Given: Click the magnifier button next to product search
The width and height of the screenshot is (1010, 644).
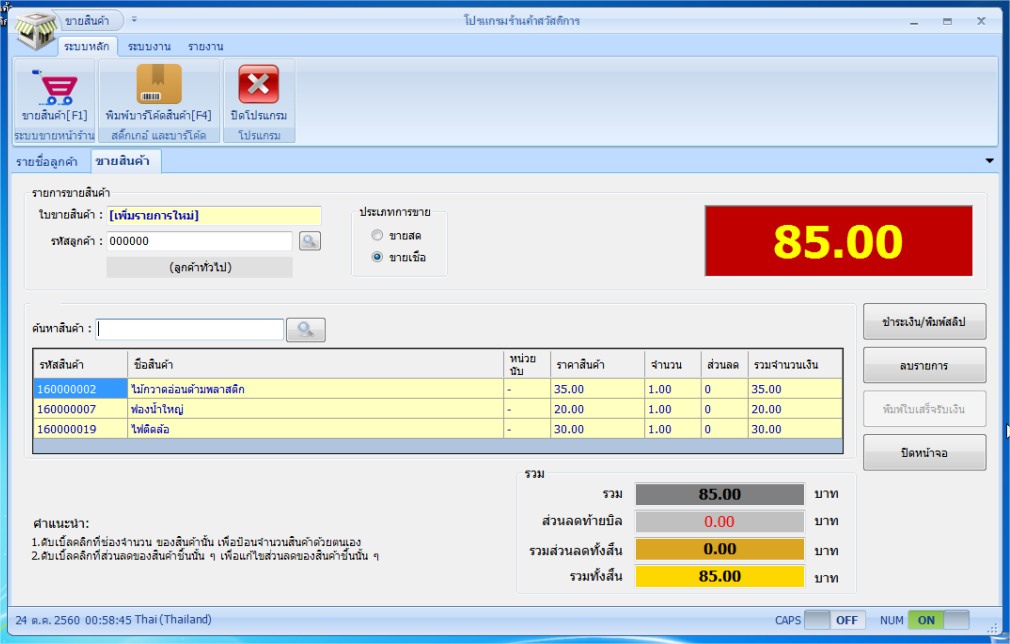Looking at the screenshot, I should tap(306, 330).
